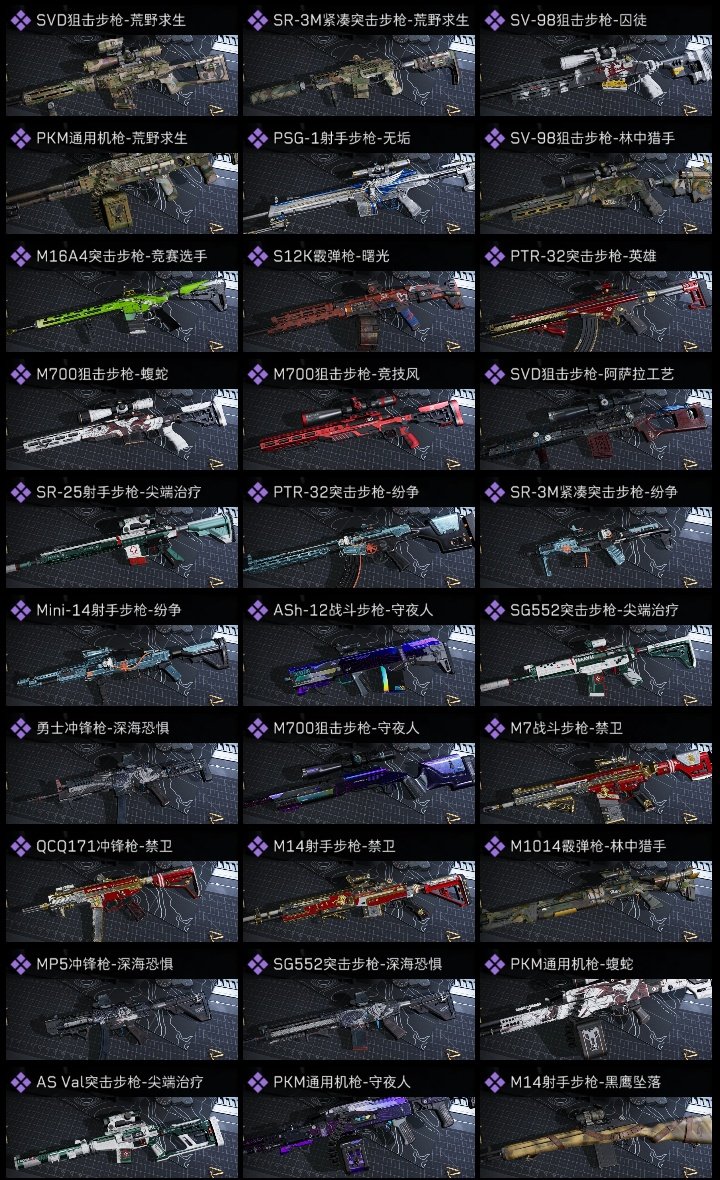Screen dimensions: 720x1180
Task: Choose the red M700狙击步枪-竞技风 skin image
Action: 359,429
